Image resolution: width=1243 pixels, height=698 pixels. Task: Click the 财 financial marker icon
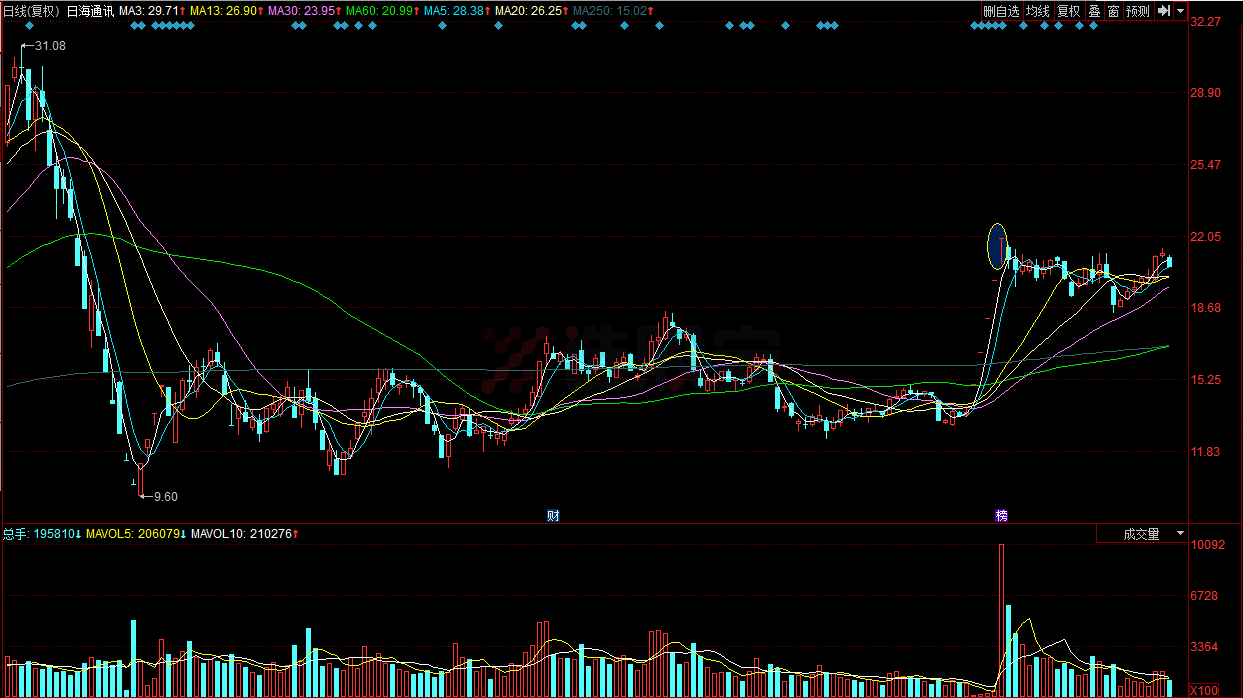[x=552, y=516]
